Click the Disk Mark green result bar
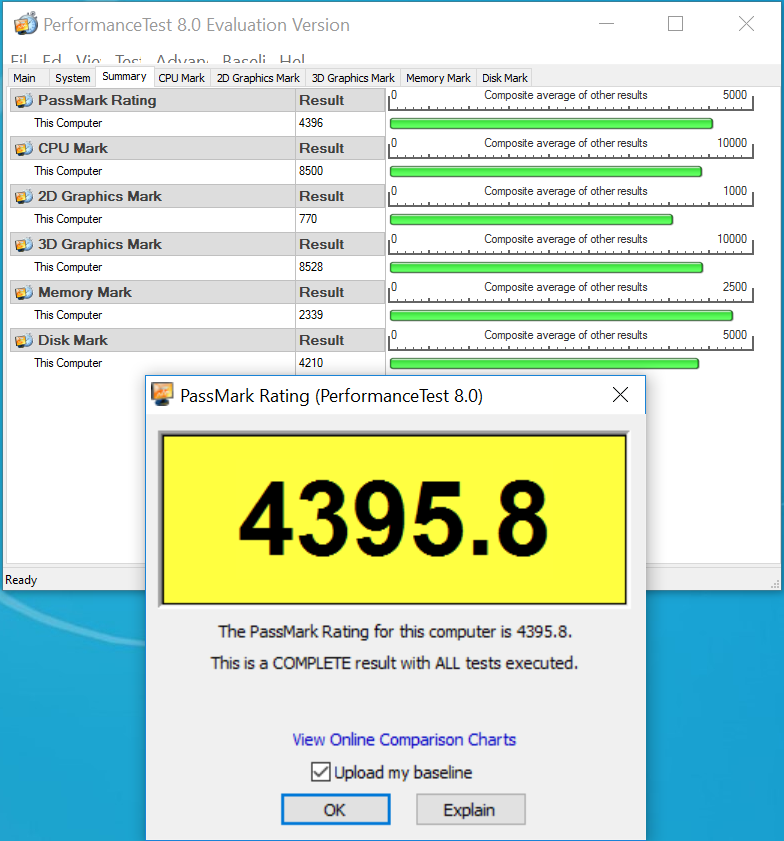784x841 pixels. coord(544,364)
